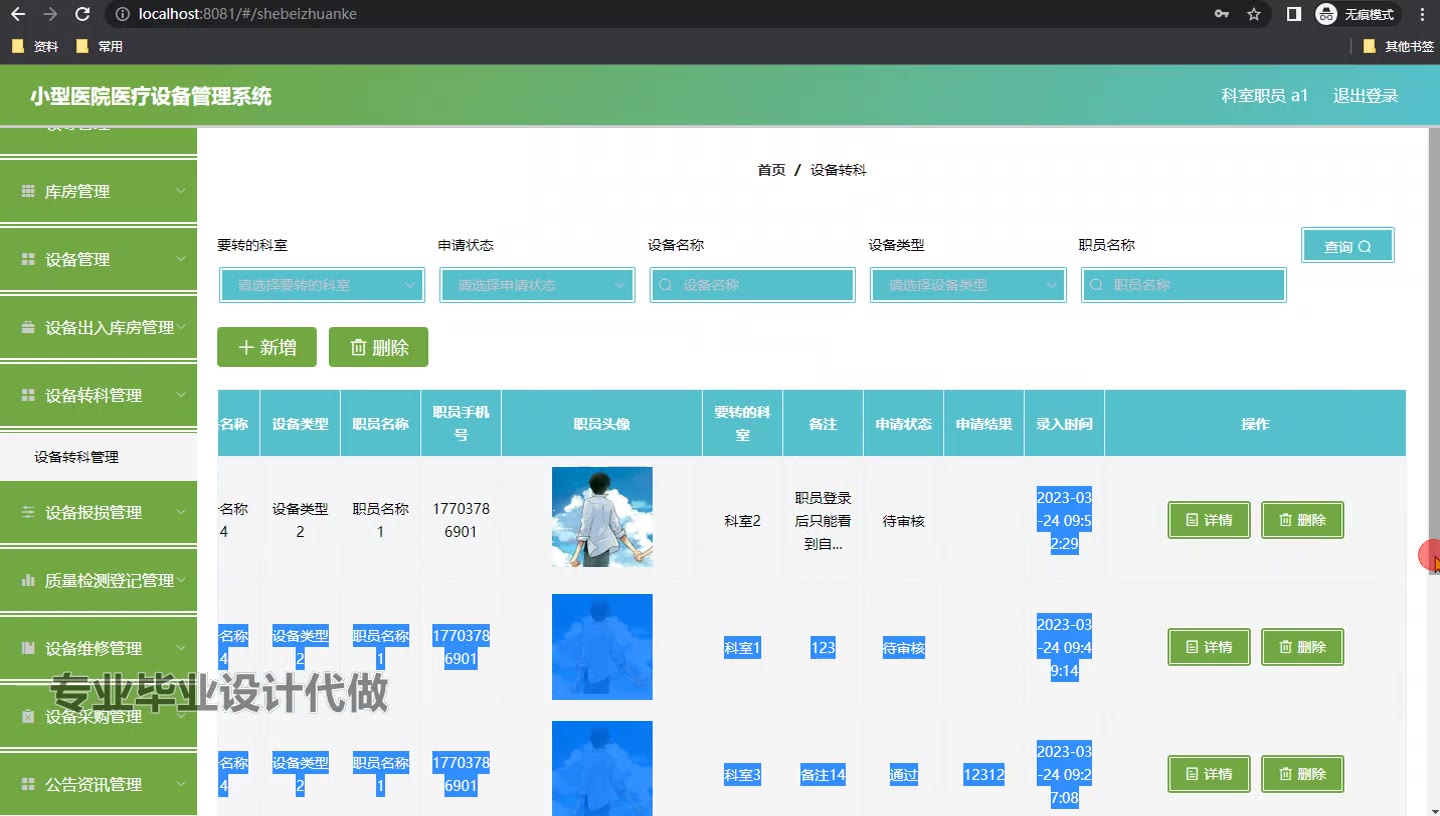Open the 设备类型 dropdown
Image resolution: width=1440 pixels, height=816 pixels.
pyautogui.click(x=968, y=285)
